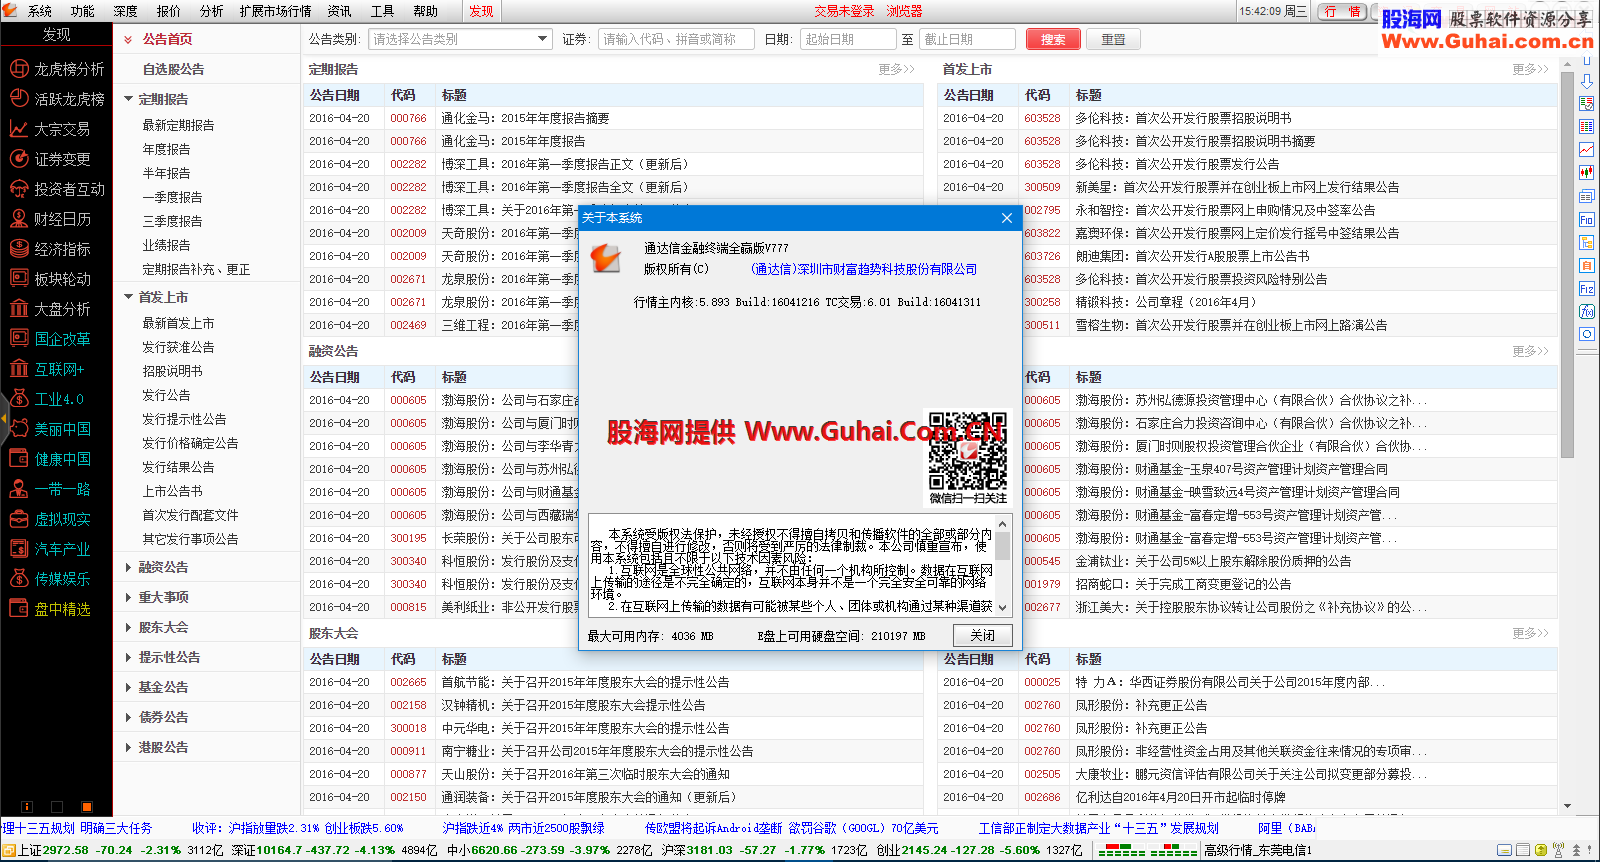This screenshot has height=862, width=1600.
Task: Open the 报价 menu
Action: click(169, 11)
